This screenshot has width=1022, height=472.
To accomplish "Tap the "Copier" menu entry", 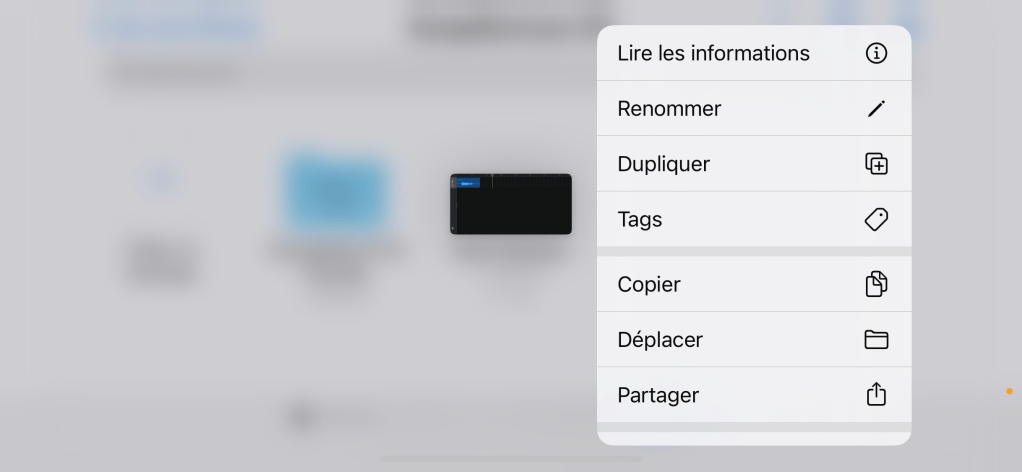I will tap(649, 284).
